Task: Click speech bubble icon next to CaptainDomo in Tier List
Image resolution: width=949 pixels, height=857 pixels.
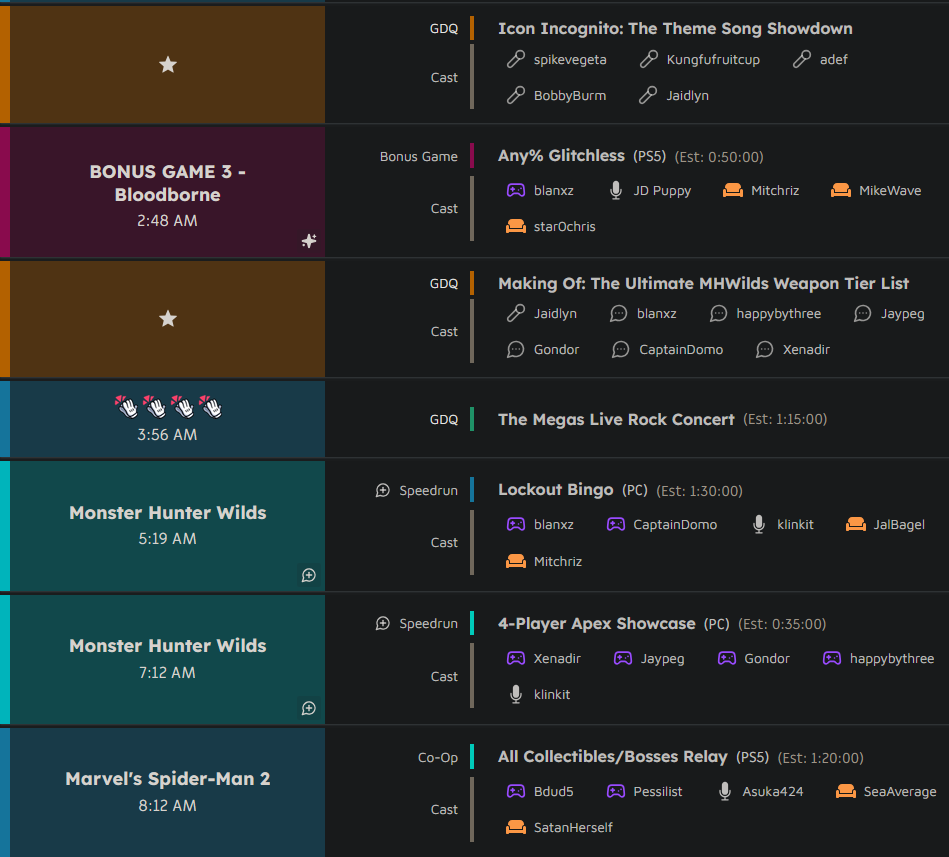Action: click(620, 349)
